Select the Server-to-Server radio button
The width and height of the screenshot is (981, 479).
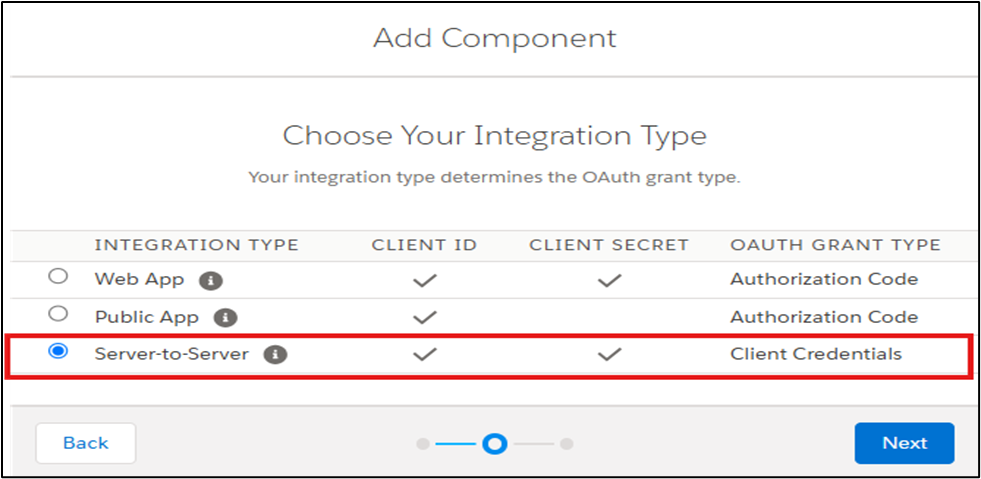[x=58, y=351]
